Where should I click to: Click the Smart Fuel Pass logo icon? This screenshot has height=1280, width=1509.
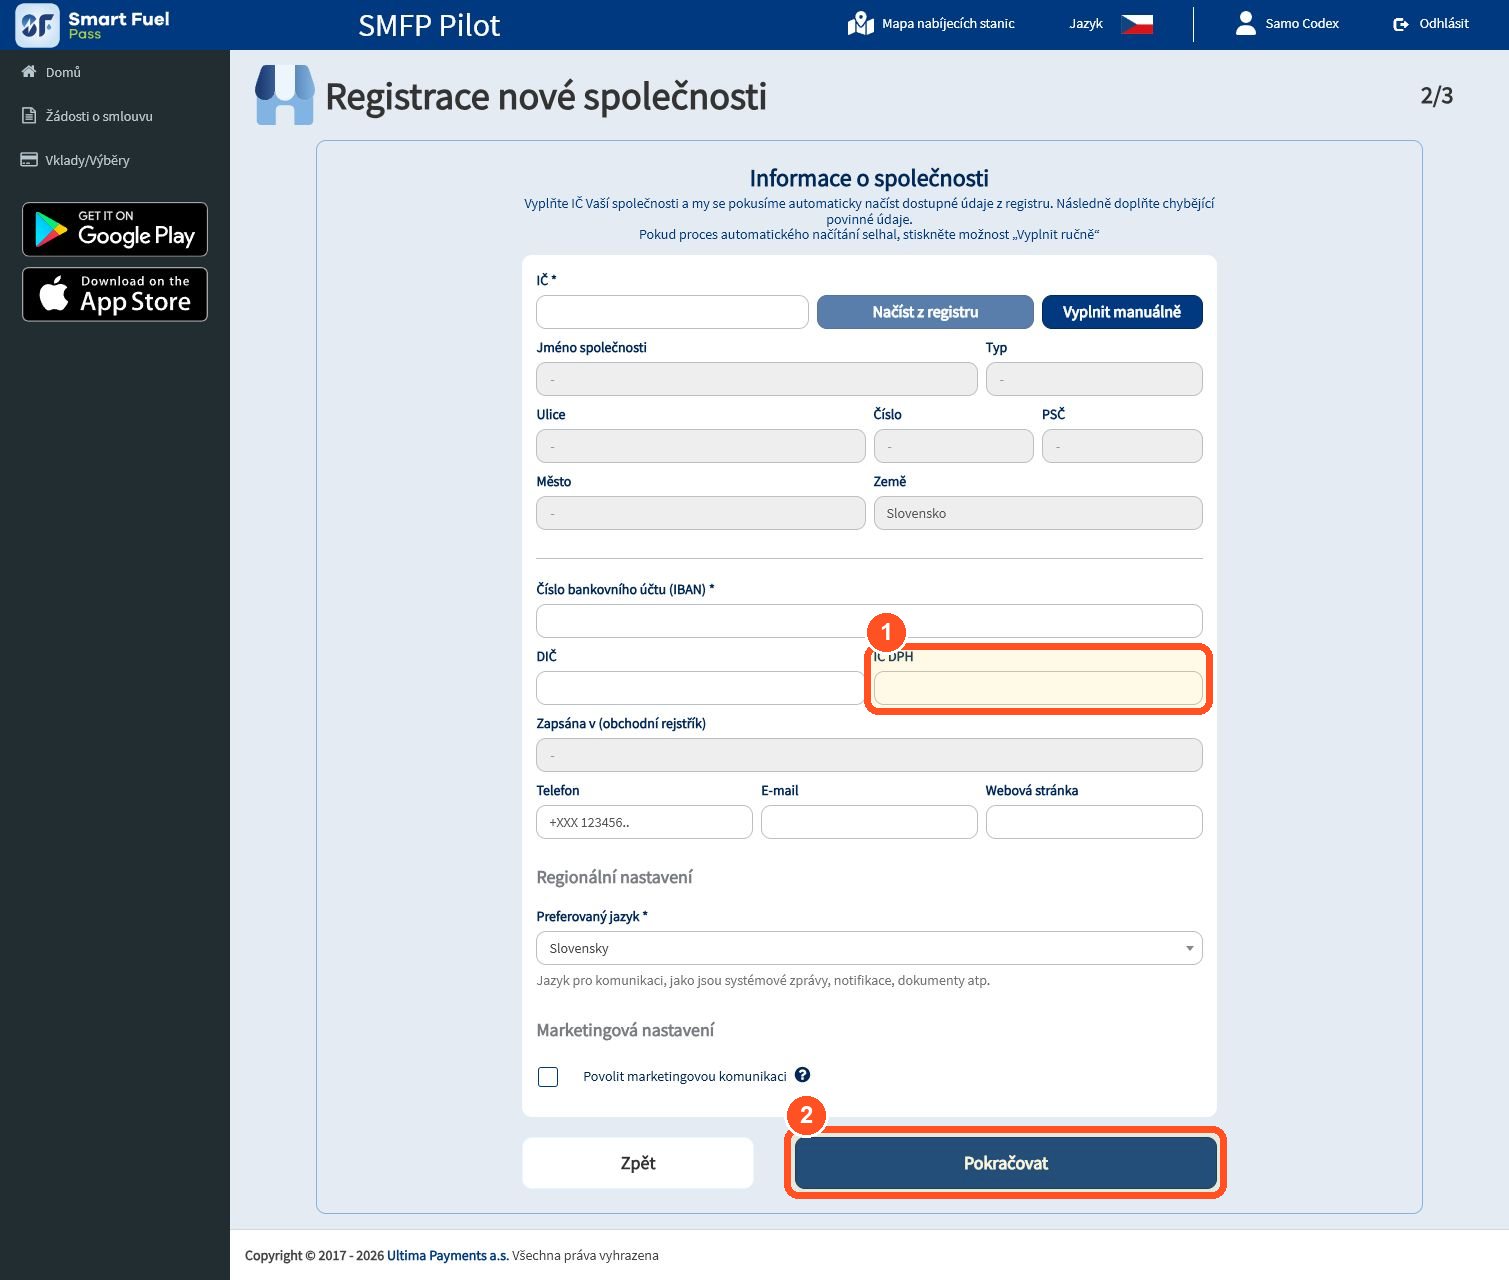[38, 25]
